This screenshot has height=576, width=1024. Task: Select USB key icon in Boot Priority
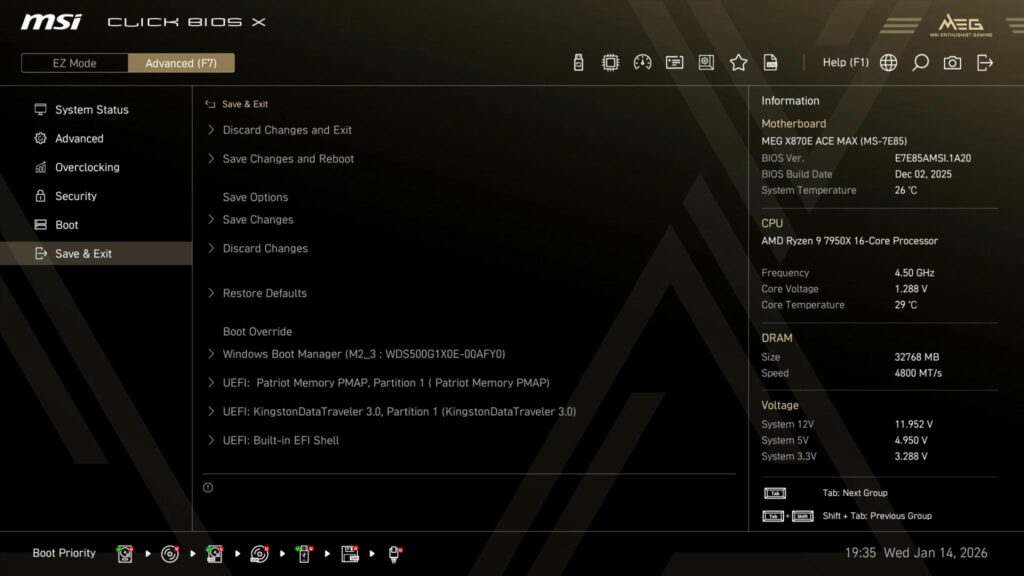pos(304,554)
